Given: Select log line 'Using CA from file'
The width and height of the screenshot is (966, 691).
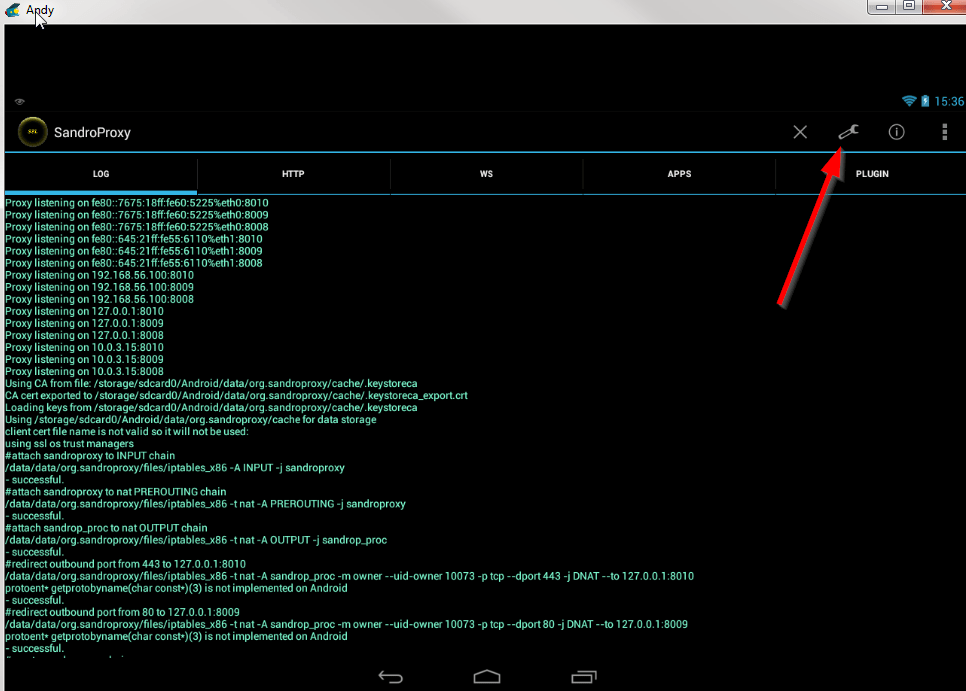Looking at the screenshot, I should [211, 384].
